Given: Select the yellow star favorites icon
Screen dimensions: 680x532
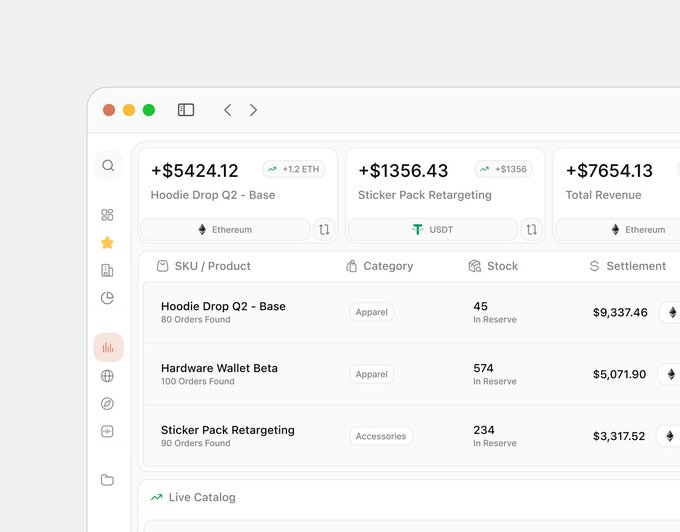Looking at the screenshot, I should tap(107, 243).
